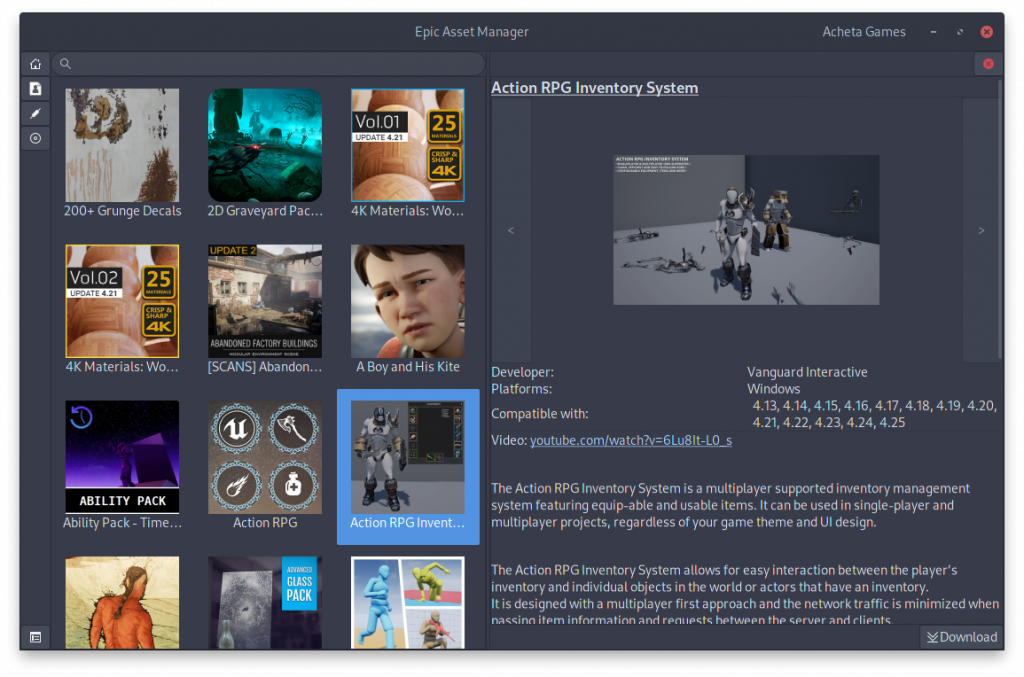Screen dimensions: 1024x677
Task: Focus the asset search field
Action: point(268,64)
